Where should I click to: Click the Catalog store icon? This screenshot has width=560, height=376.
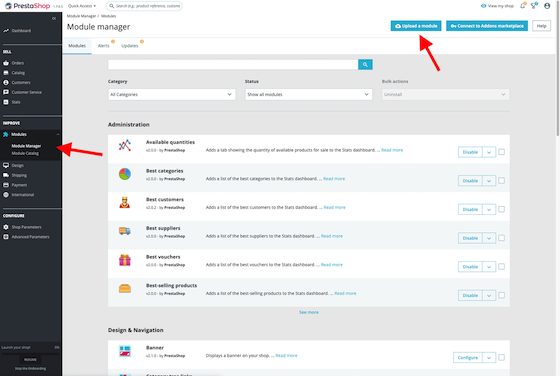pos(6,73)
